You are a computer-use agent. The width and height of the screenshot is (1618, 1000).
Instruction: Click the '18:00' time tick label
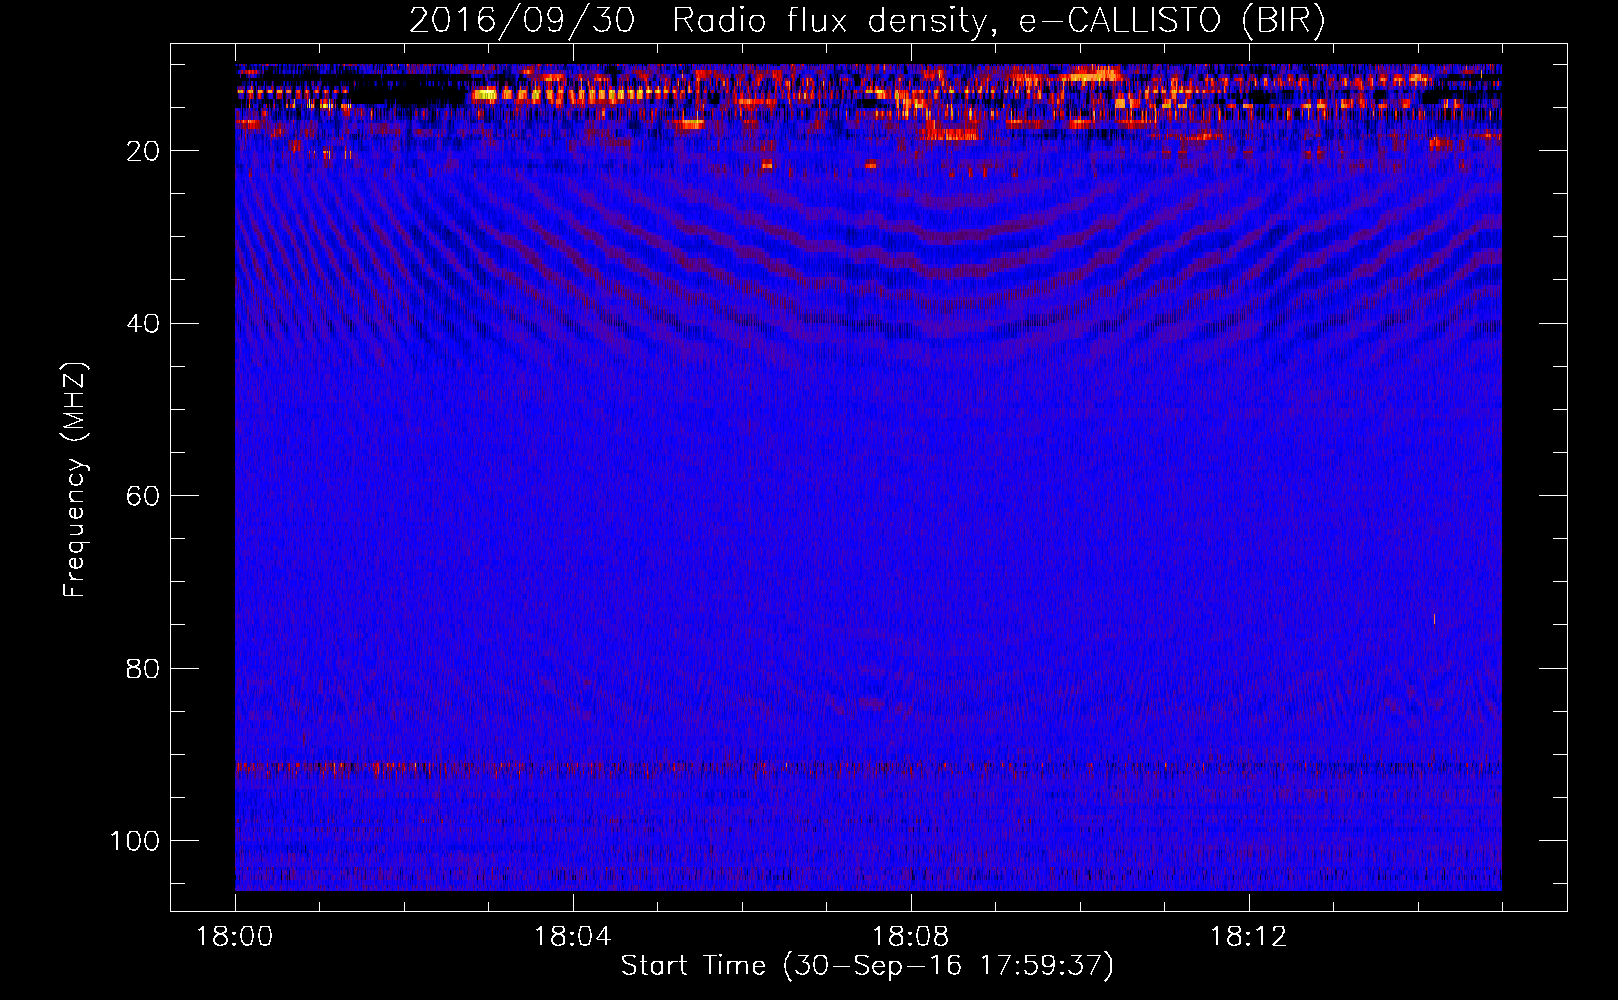235,937
